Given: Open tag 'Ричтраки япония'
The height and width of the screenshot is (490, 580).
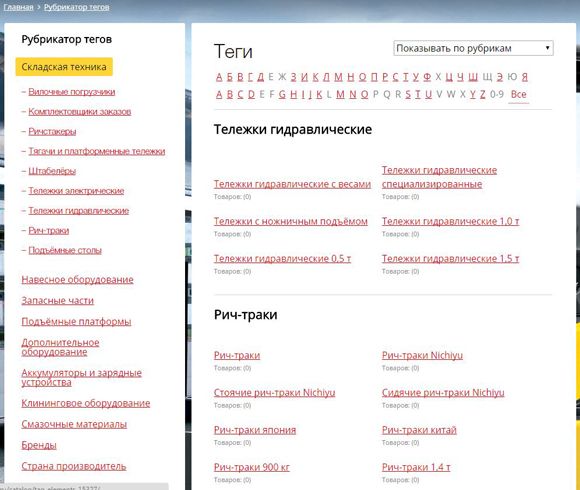Looking at the screenshot, I should [255, 430].
